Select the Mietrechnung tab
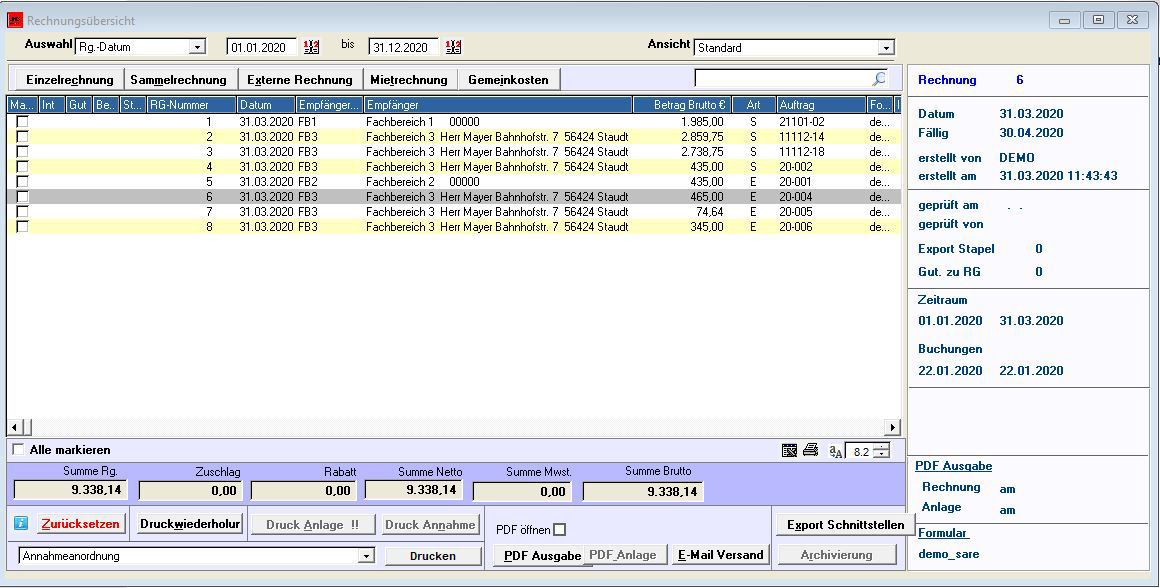This screenshot has height=588, width=1160. pos(408,80)
